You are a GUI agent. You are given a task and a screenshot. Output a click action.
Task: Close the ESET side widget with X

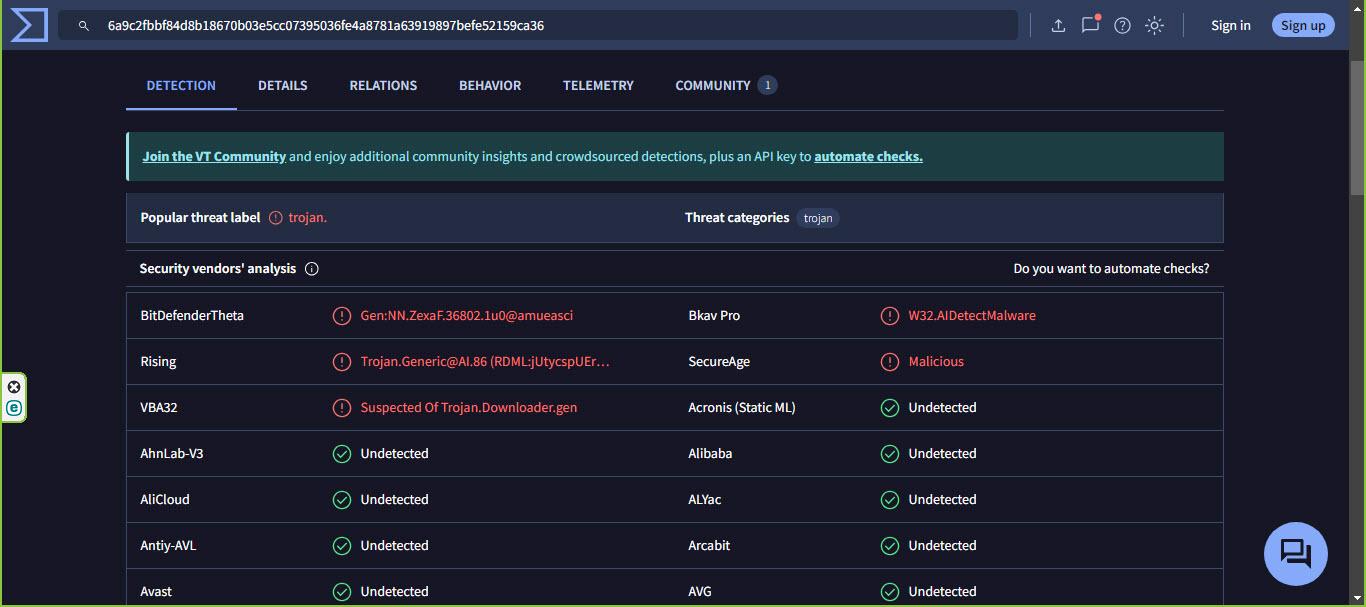point(14,387)
